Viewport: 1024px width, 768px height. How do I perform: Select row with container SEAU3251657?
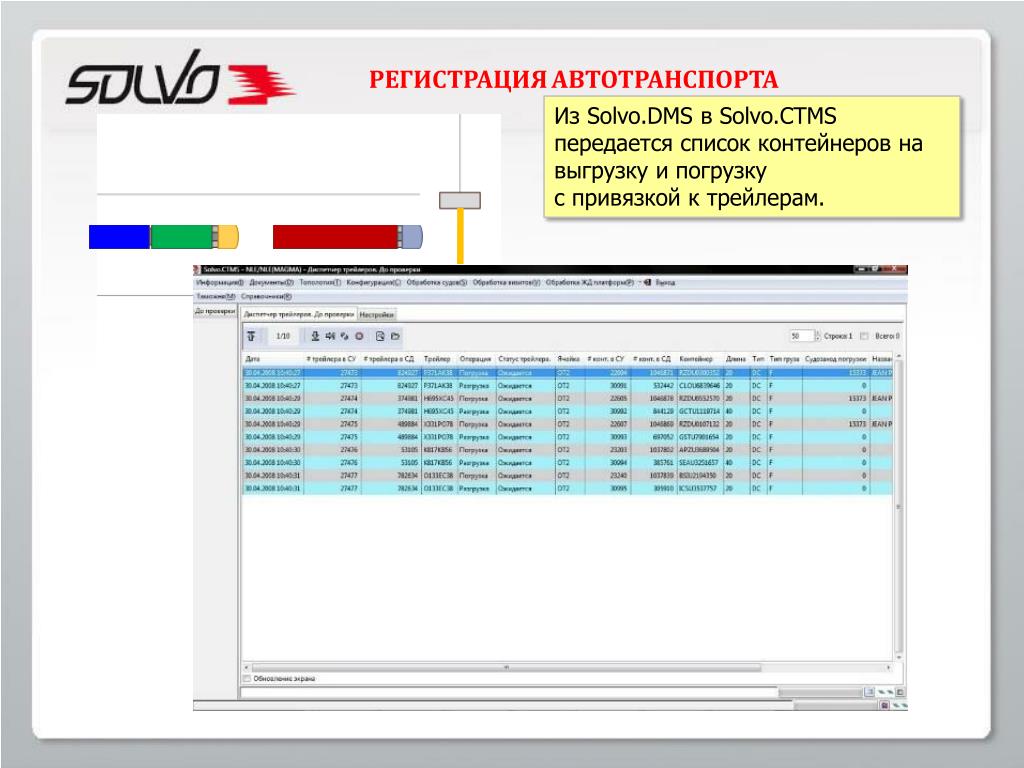567,463
